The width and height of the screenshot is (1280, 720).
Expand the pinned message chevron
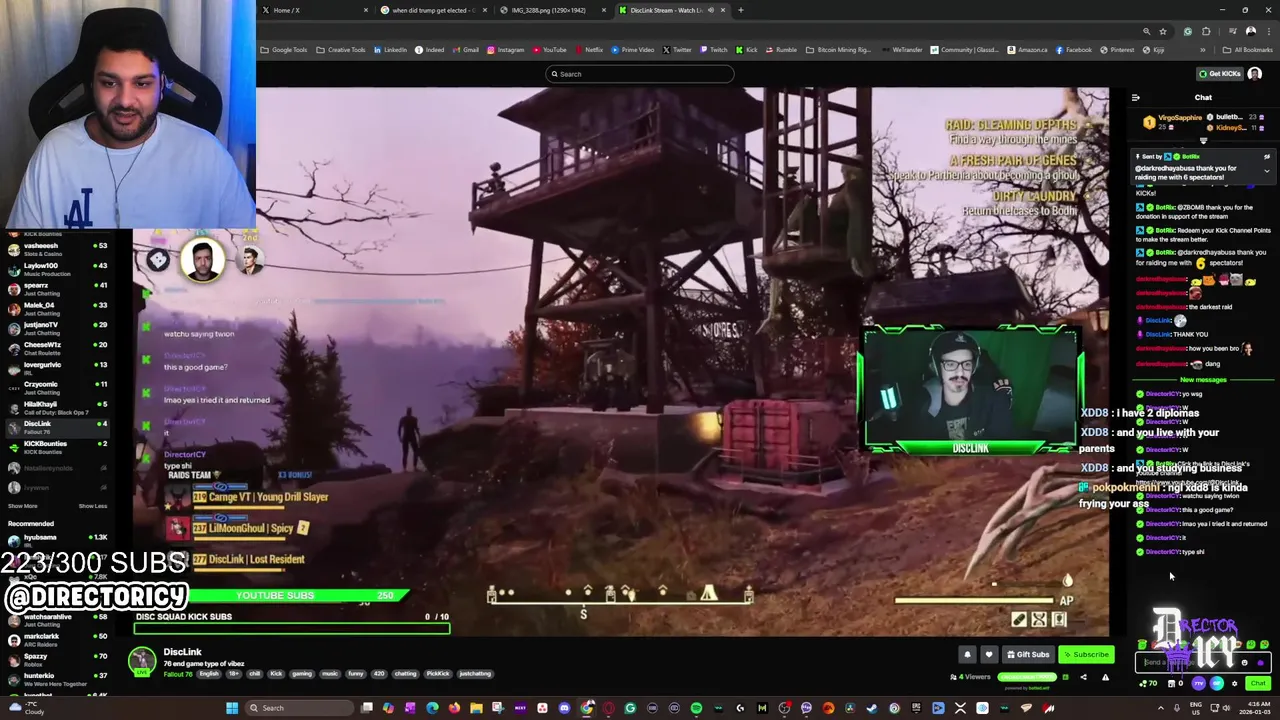1267,170
